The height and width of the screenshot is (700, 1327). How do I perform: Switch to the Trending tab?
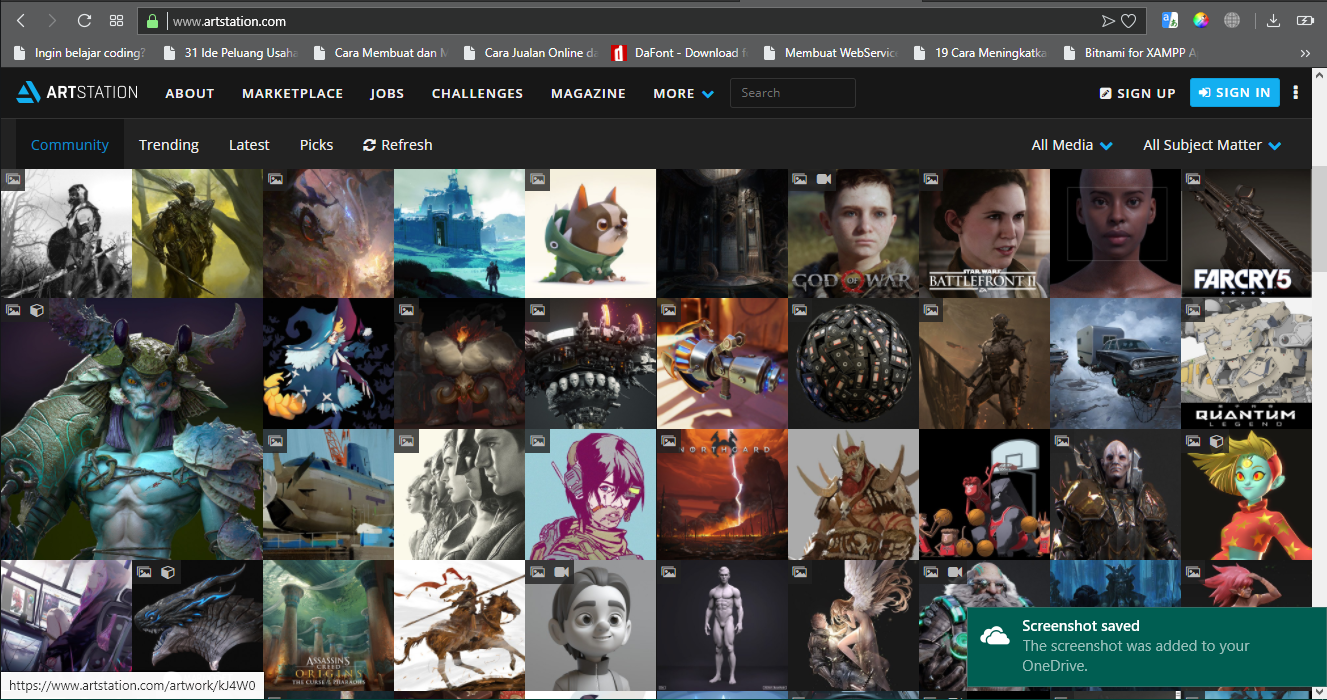click(169, 145)
